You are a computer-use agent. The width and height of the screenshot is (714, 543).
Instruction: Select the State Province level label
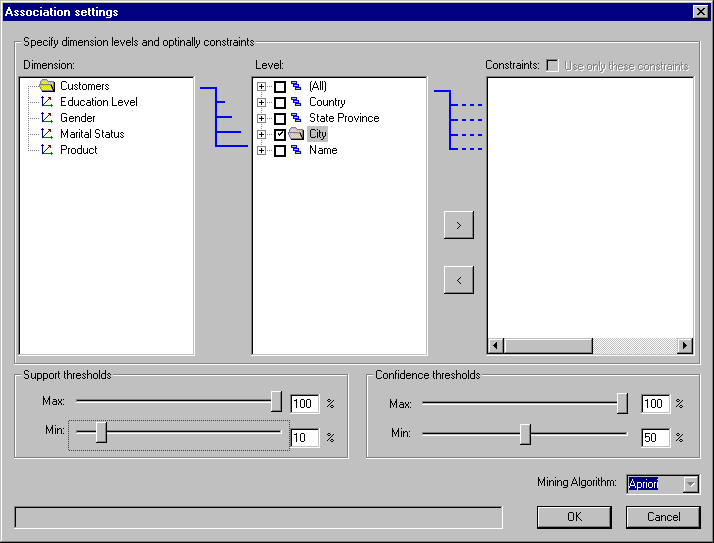(344, 118)
